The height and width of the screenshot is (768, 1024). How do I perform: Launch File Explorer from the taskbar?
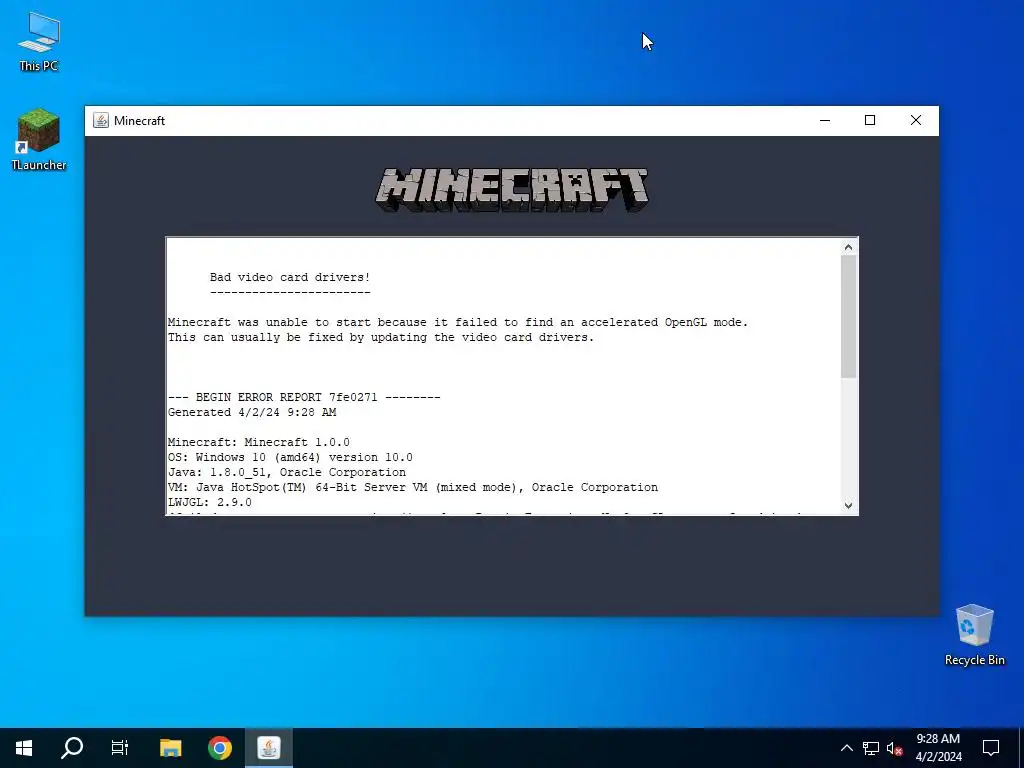[x=170, y=748]
